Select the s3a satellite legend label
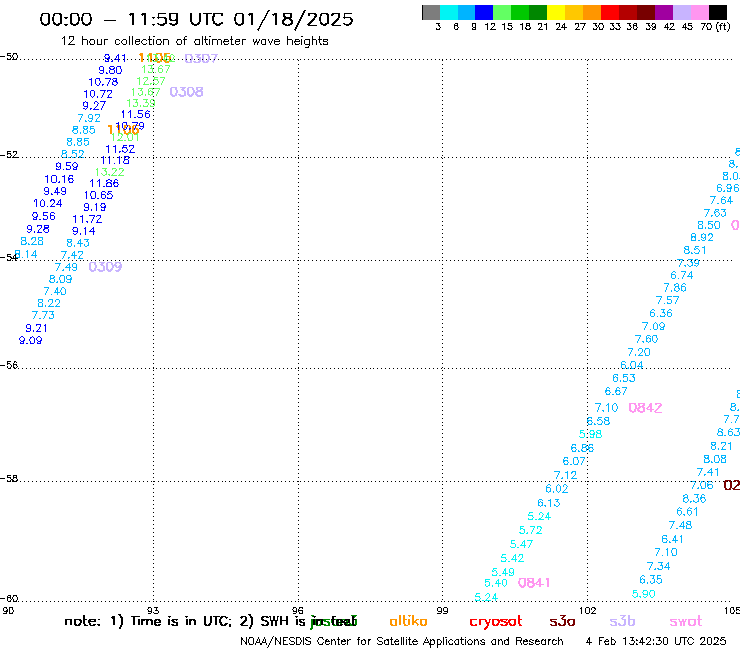Image resolution: width=740 pixels, height=650 pixels. [562, 621]
